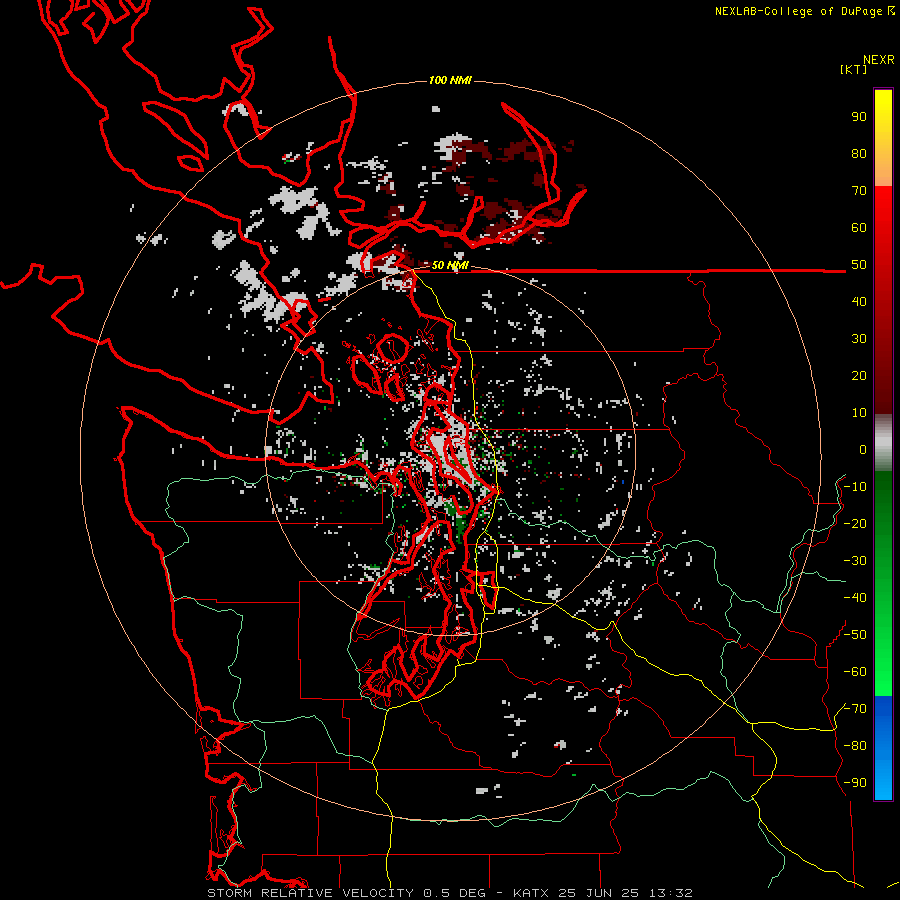Click the 10 value on the velocity scale
Image resolution: width=900 pixels, height=900 pixels.
(x=859, y=413)
